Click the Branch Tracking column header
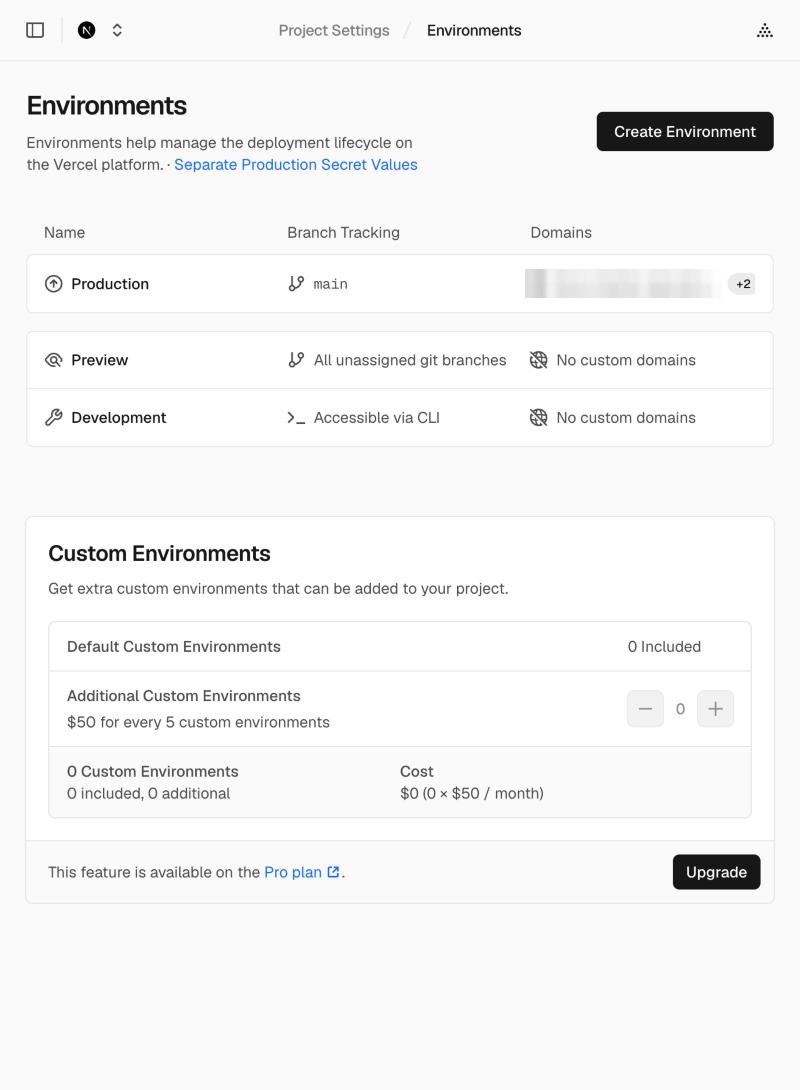The width and height of the screenshot is (800, 1090). [343, 232]
